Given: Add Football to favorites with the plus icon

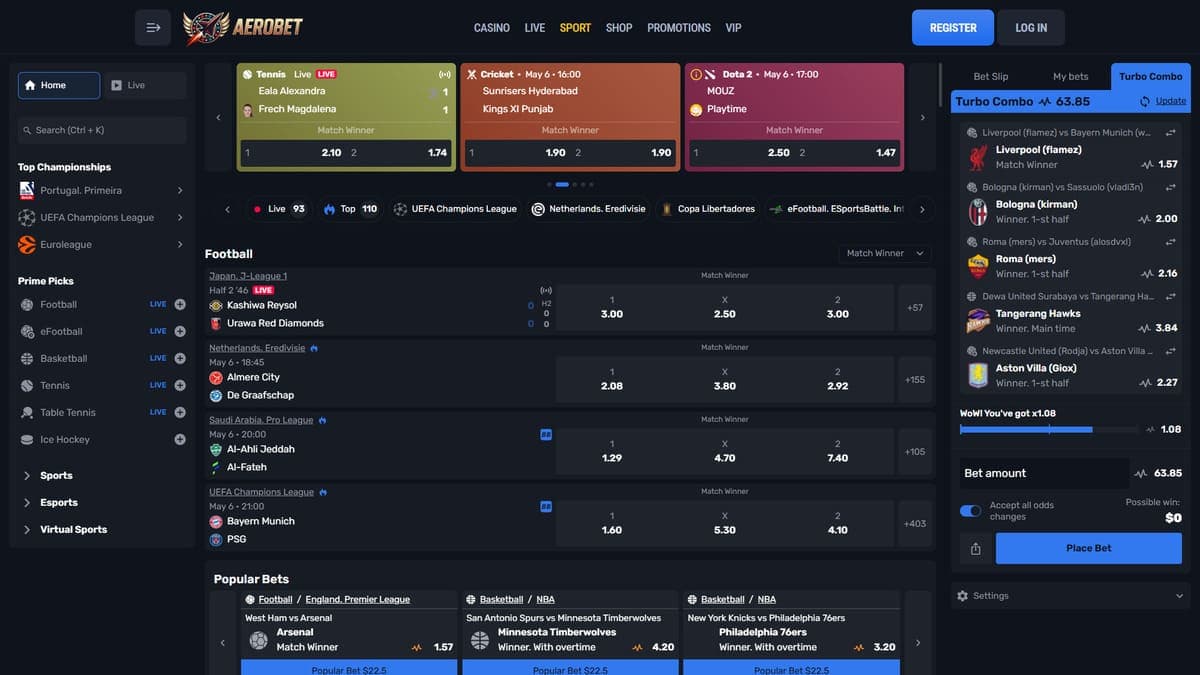Looking at the screenshot, I should click(x=180, y=304).
